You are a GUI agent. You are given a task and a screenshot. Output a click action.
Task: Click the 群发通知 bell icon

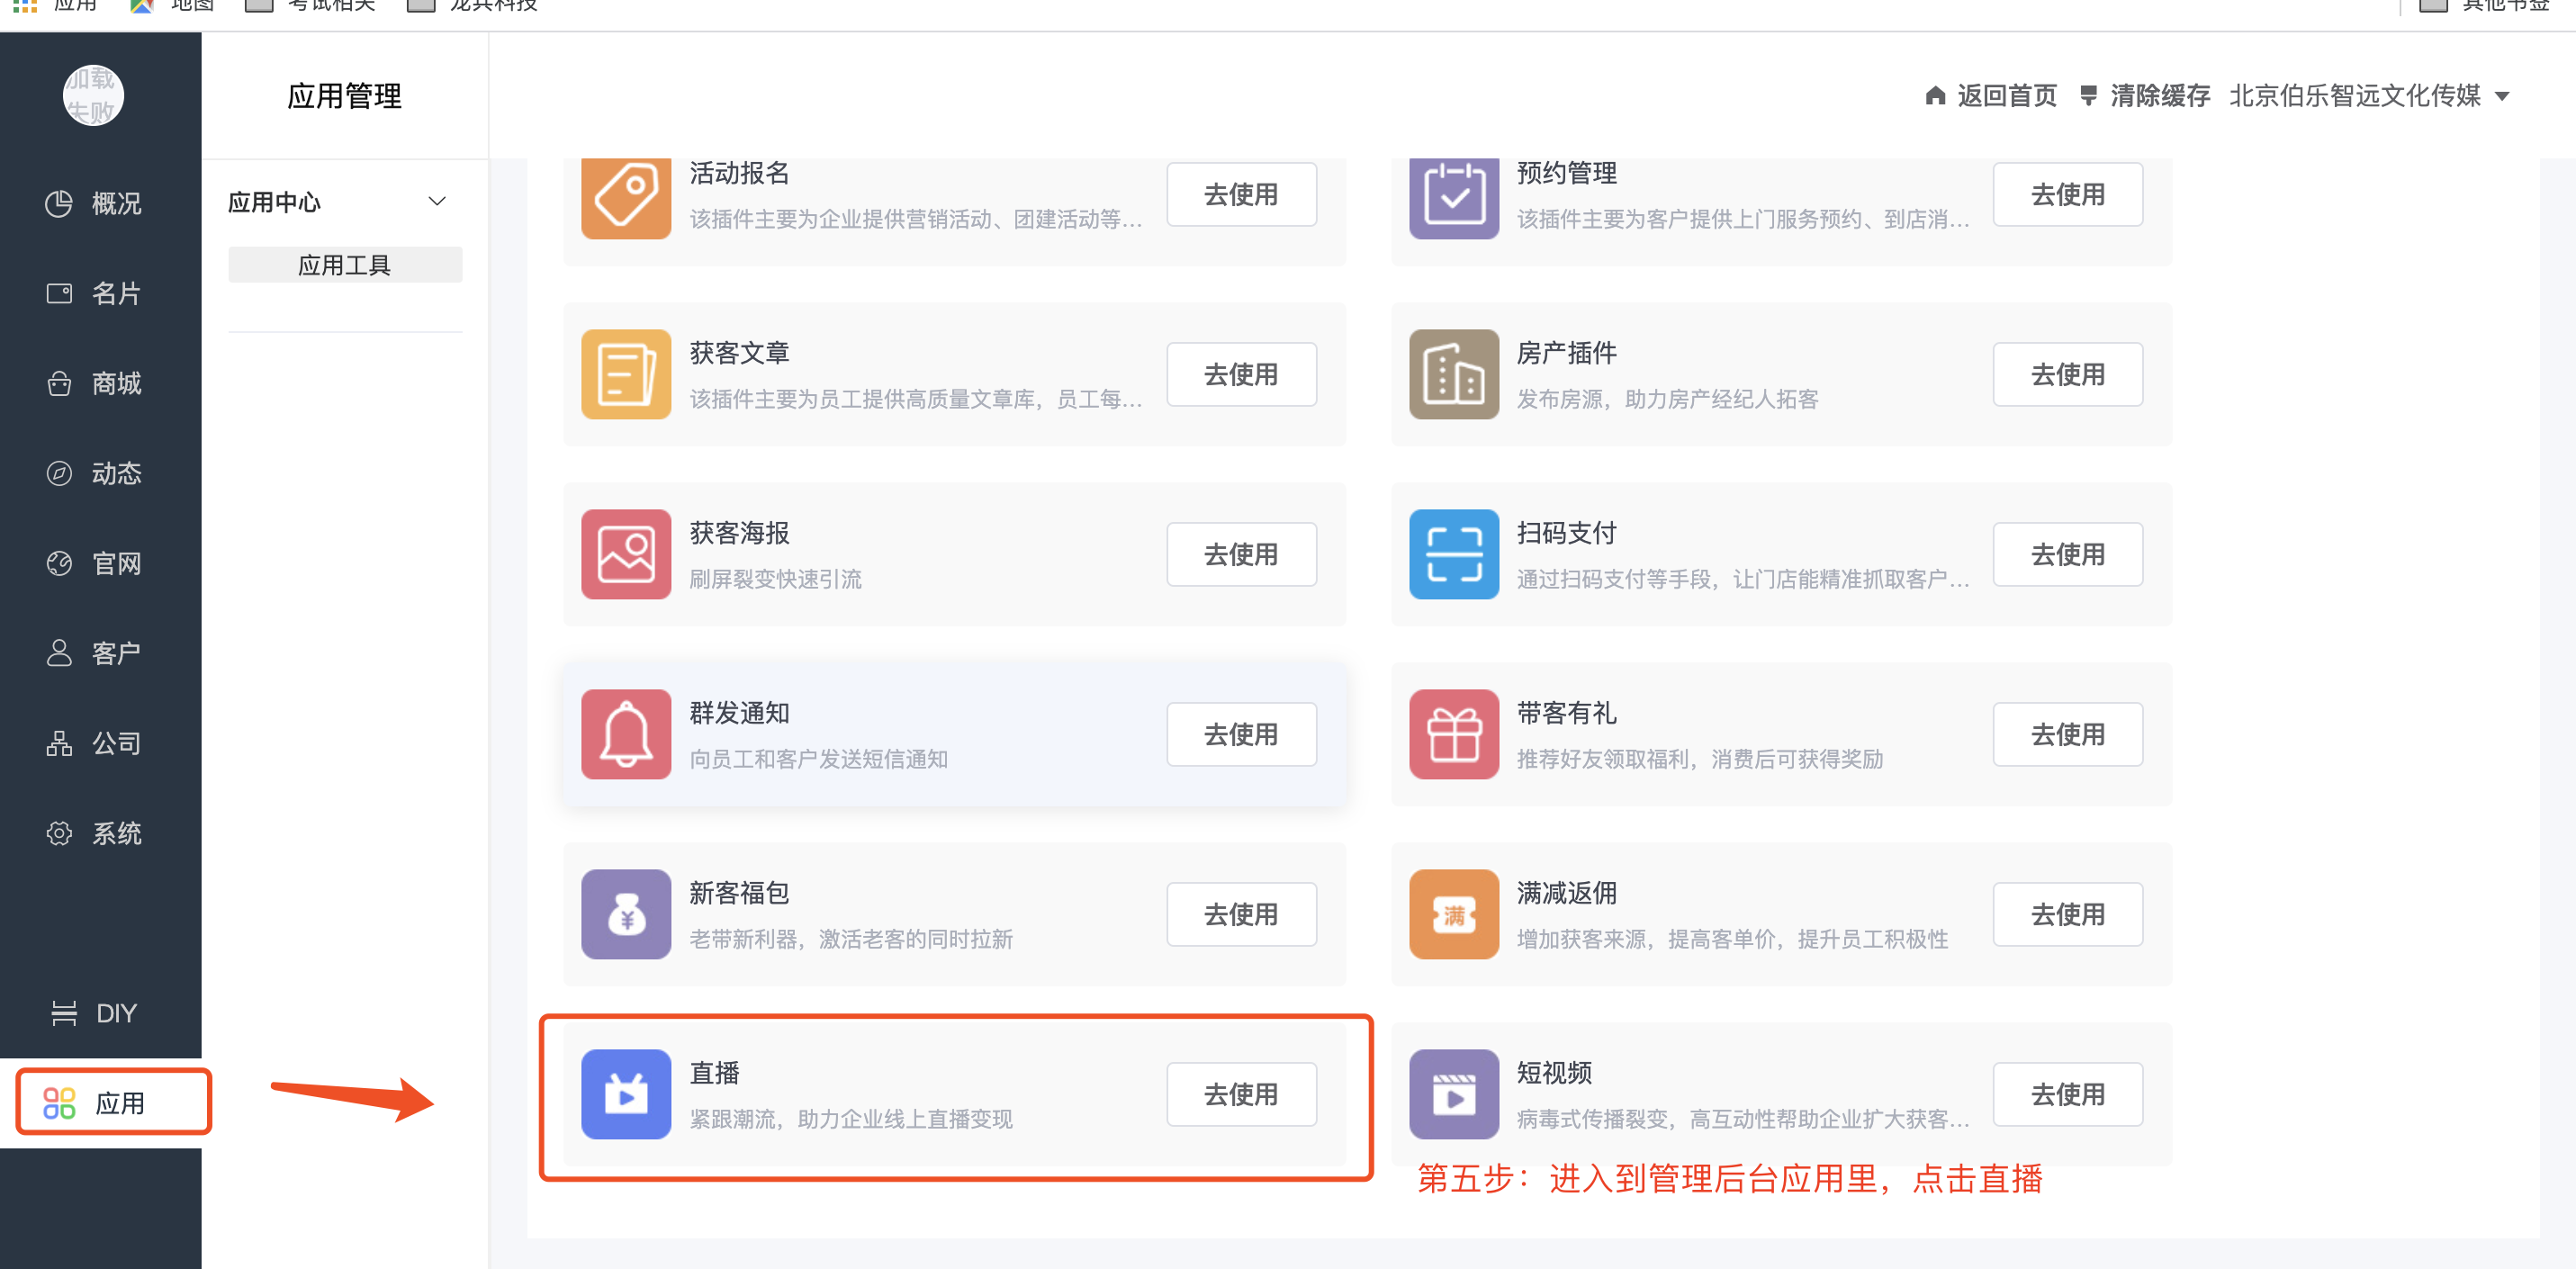pyautogui.click(x=626, y=734)
